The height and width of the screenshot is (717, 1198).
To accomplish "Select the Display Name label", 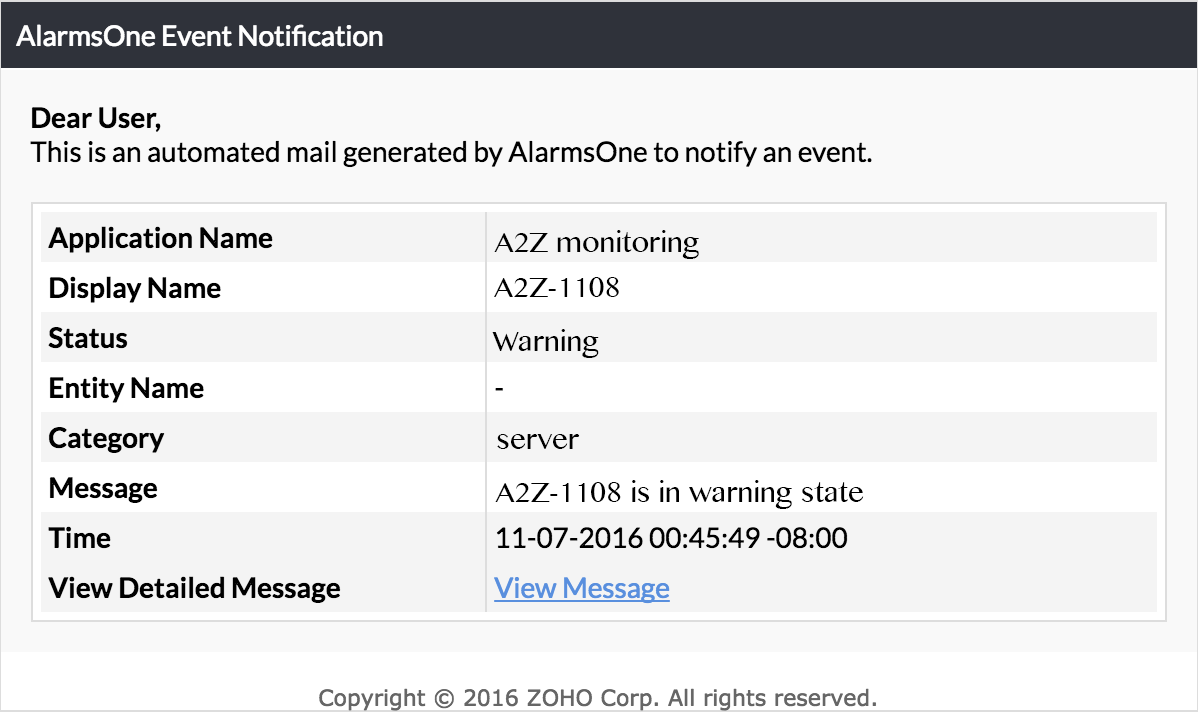I will (134, 288).
